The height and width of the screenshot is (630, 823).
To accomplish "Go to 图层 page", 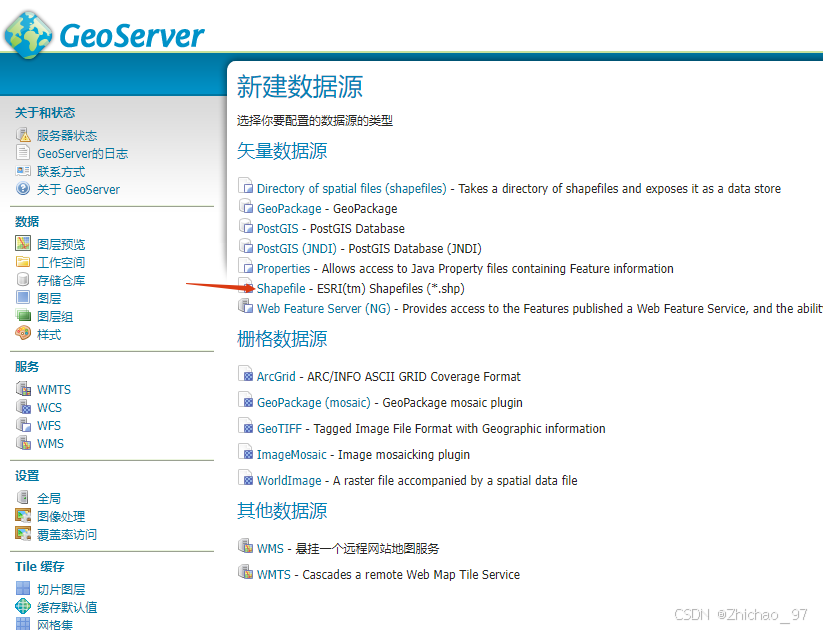I will point(49,298).
